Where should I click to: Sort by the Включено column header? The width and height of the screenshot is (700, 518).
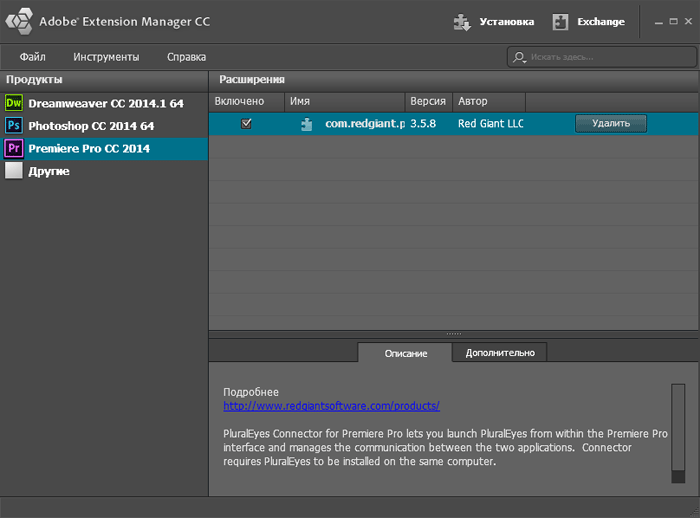[x=246, y=101]
